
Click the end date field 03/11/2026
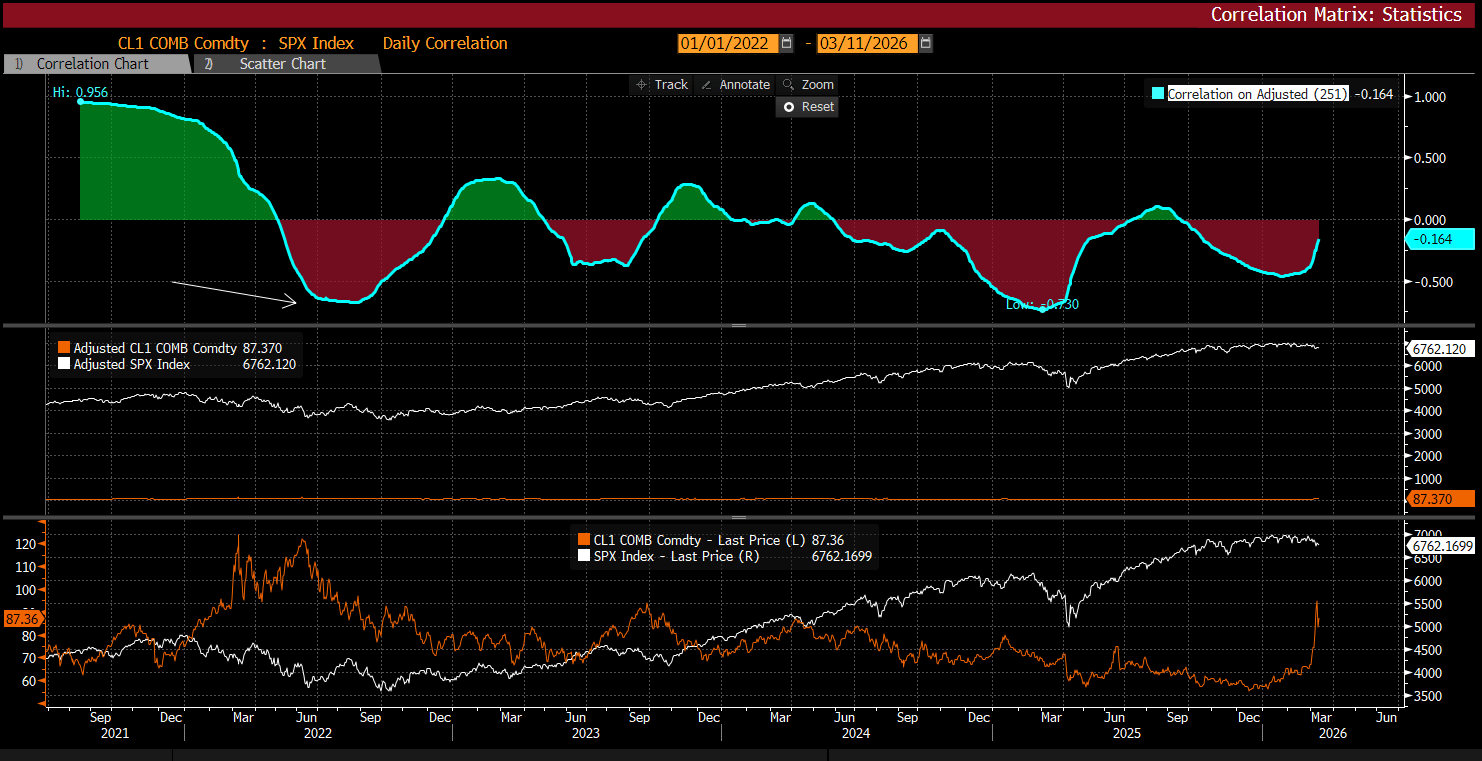coord(866,43)
